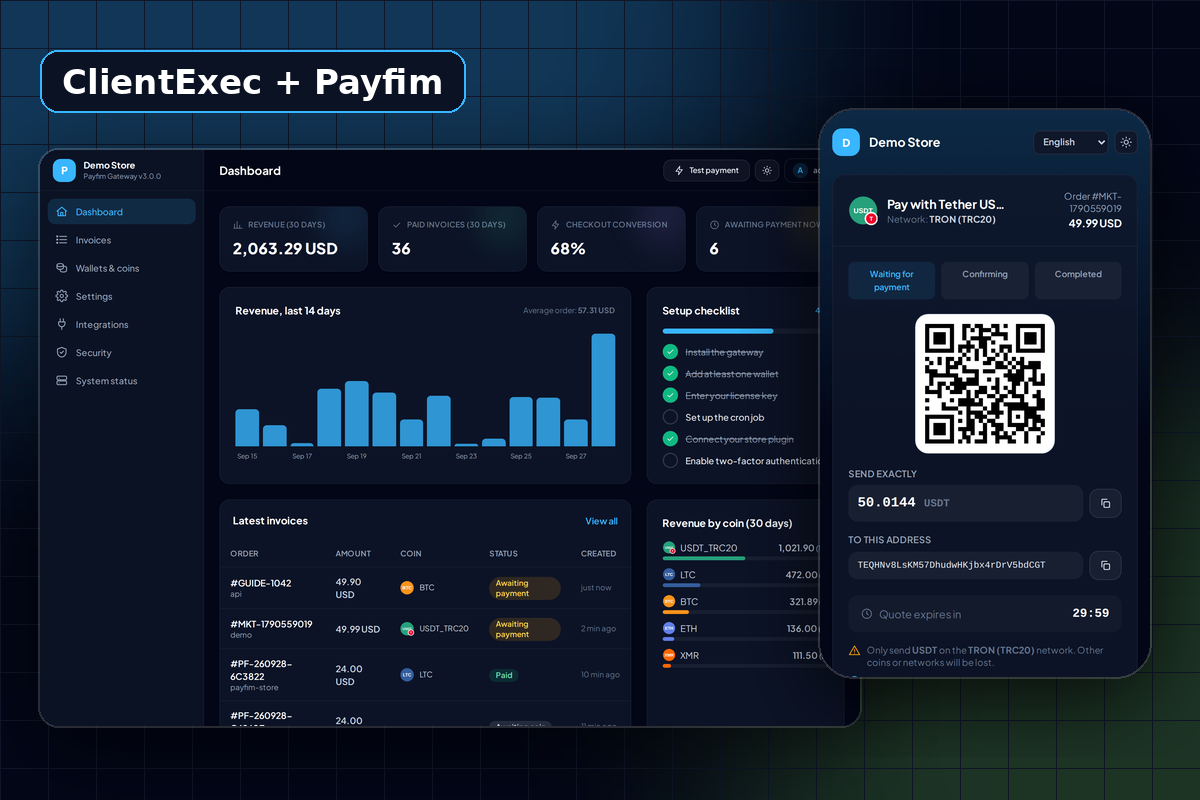Toggle Enter your license key item
The height and width of the screenshot is (800, 1200).
[670, 396]
